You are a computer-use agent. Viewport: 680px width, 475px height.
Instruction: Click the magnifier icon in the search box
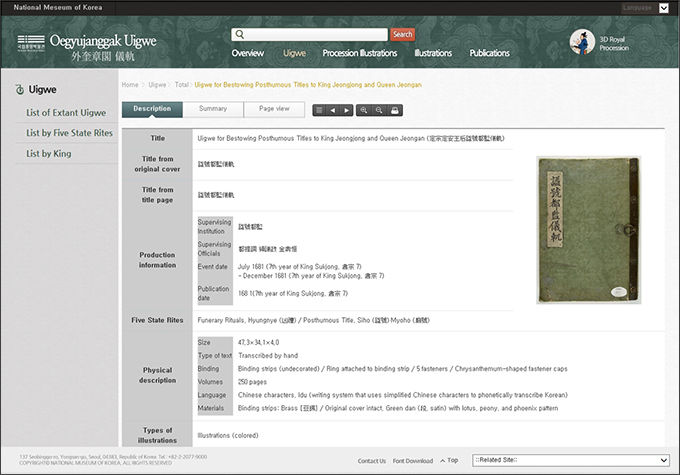click(239, 34)
